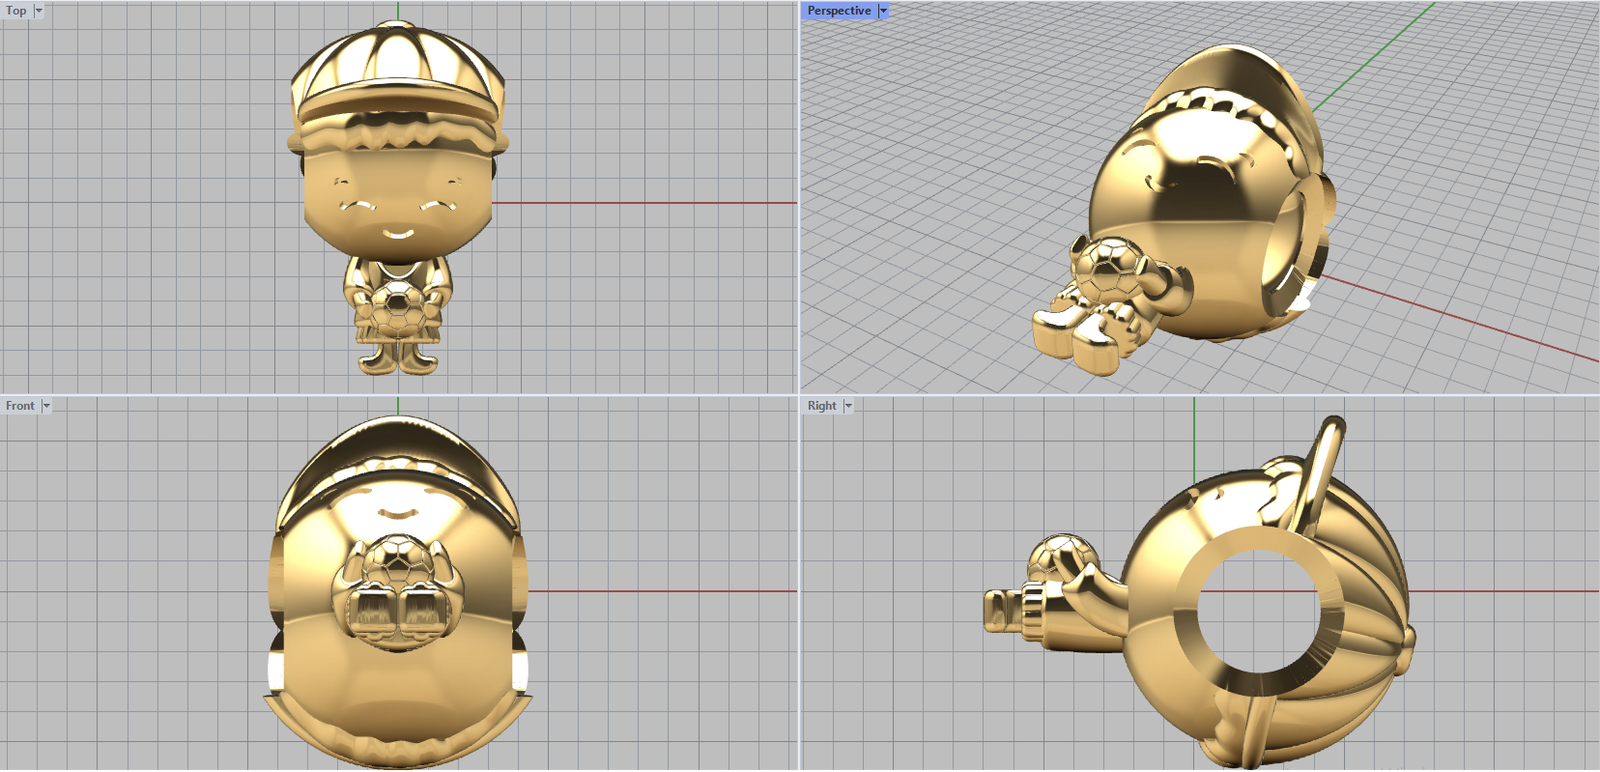Select the cap's thin brim in Right viewport
The image size is (1600, 772).
tap(1322, 462)
